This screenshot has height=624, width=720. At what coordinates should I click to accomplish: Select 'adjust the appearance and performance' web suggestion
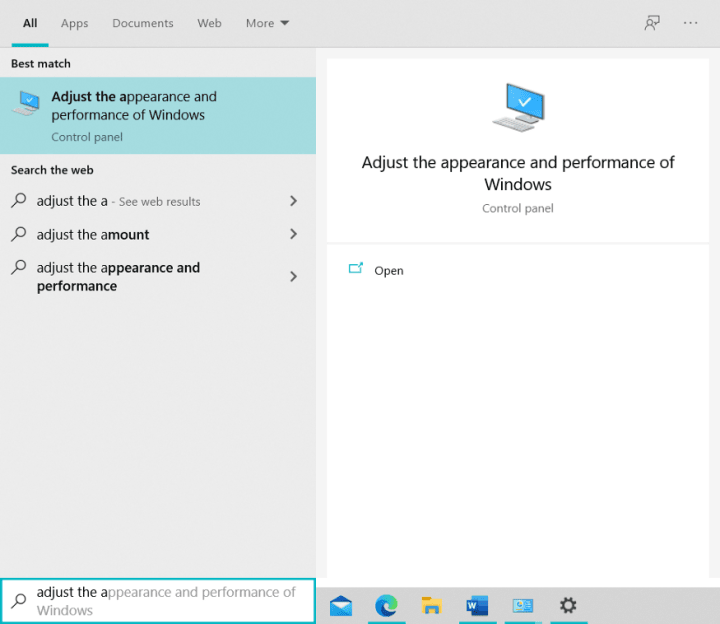click(158, 276)
